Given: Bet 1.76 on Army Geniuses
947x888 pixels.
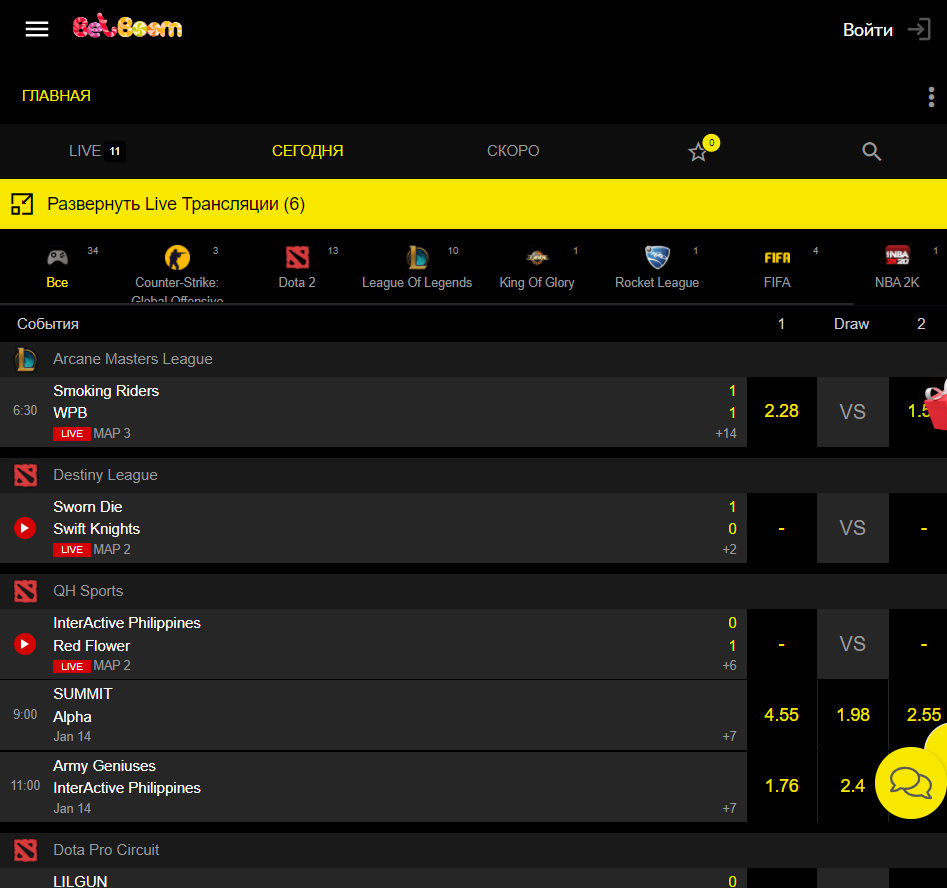Looking at the screenshot, I should (x=782, y=787).
